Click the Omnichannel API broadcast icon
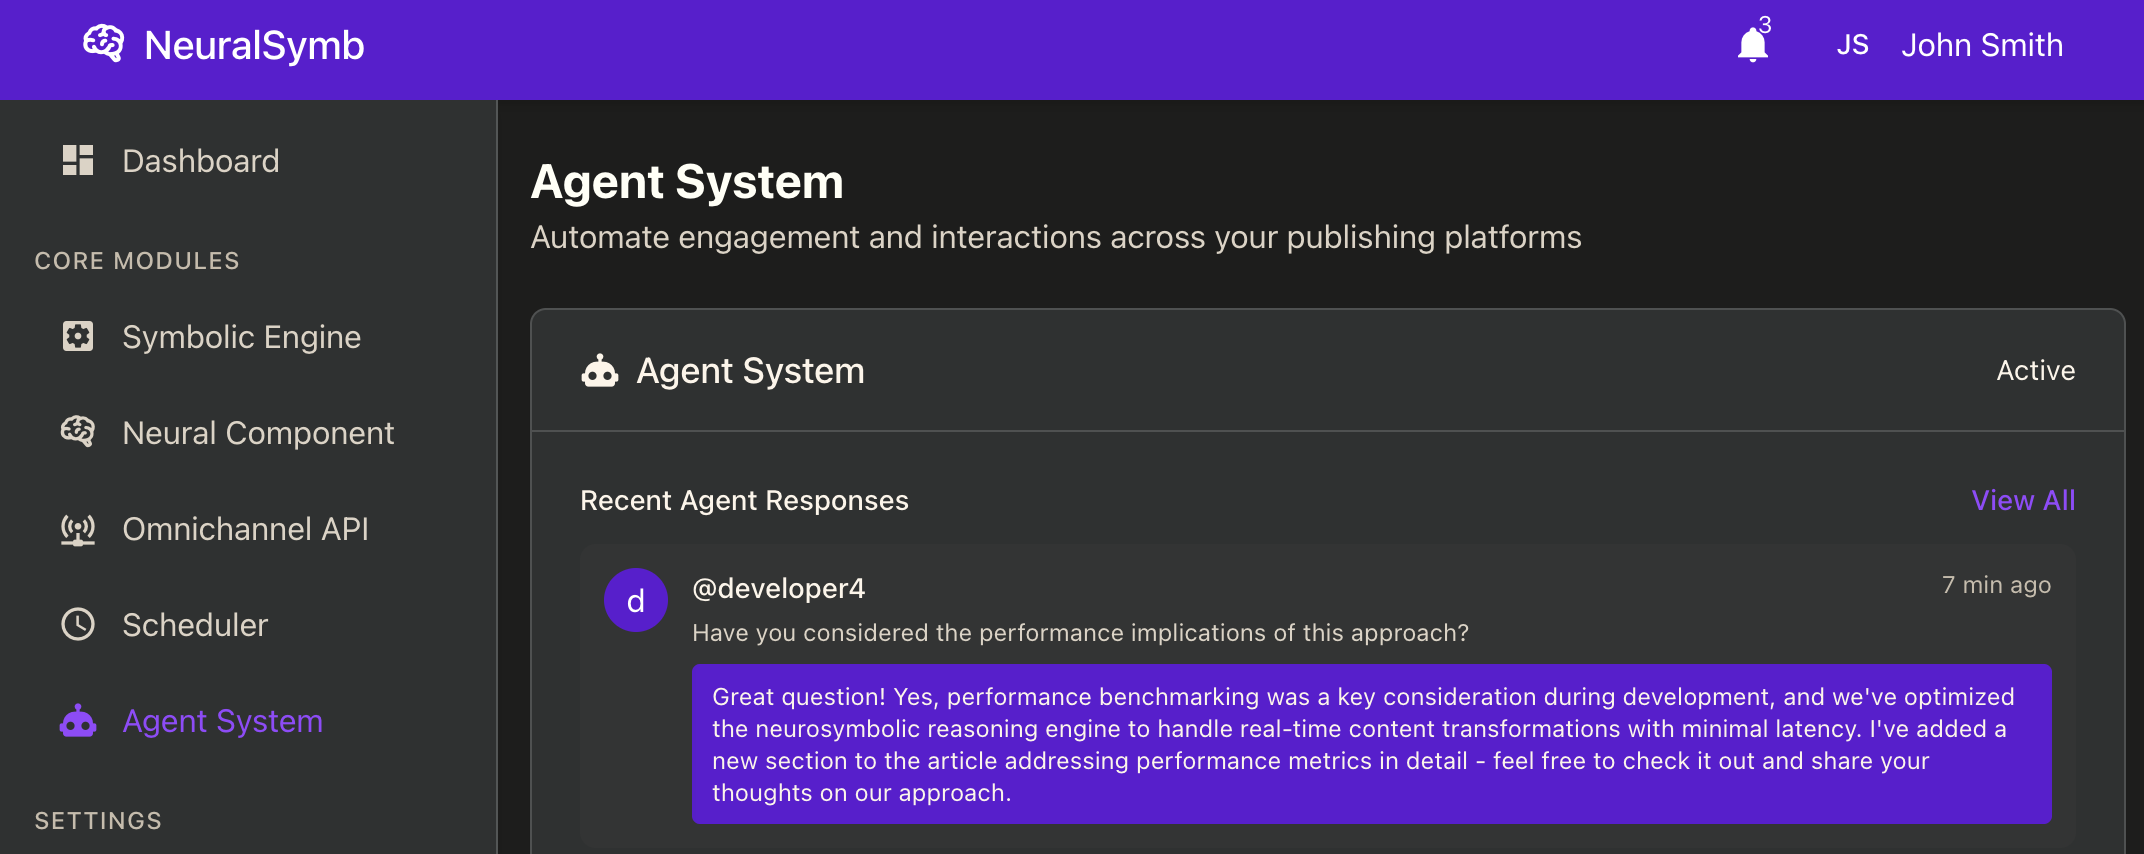Image resolution: width=2144 pixels, height=854 pixels. coord(78,528)
